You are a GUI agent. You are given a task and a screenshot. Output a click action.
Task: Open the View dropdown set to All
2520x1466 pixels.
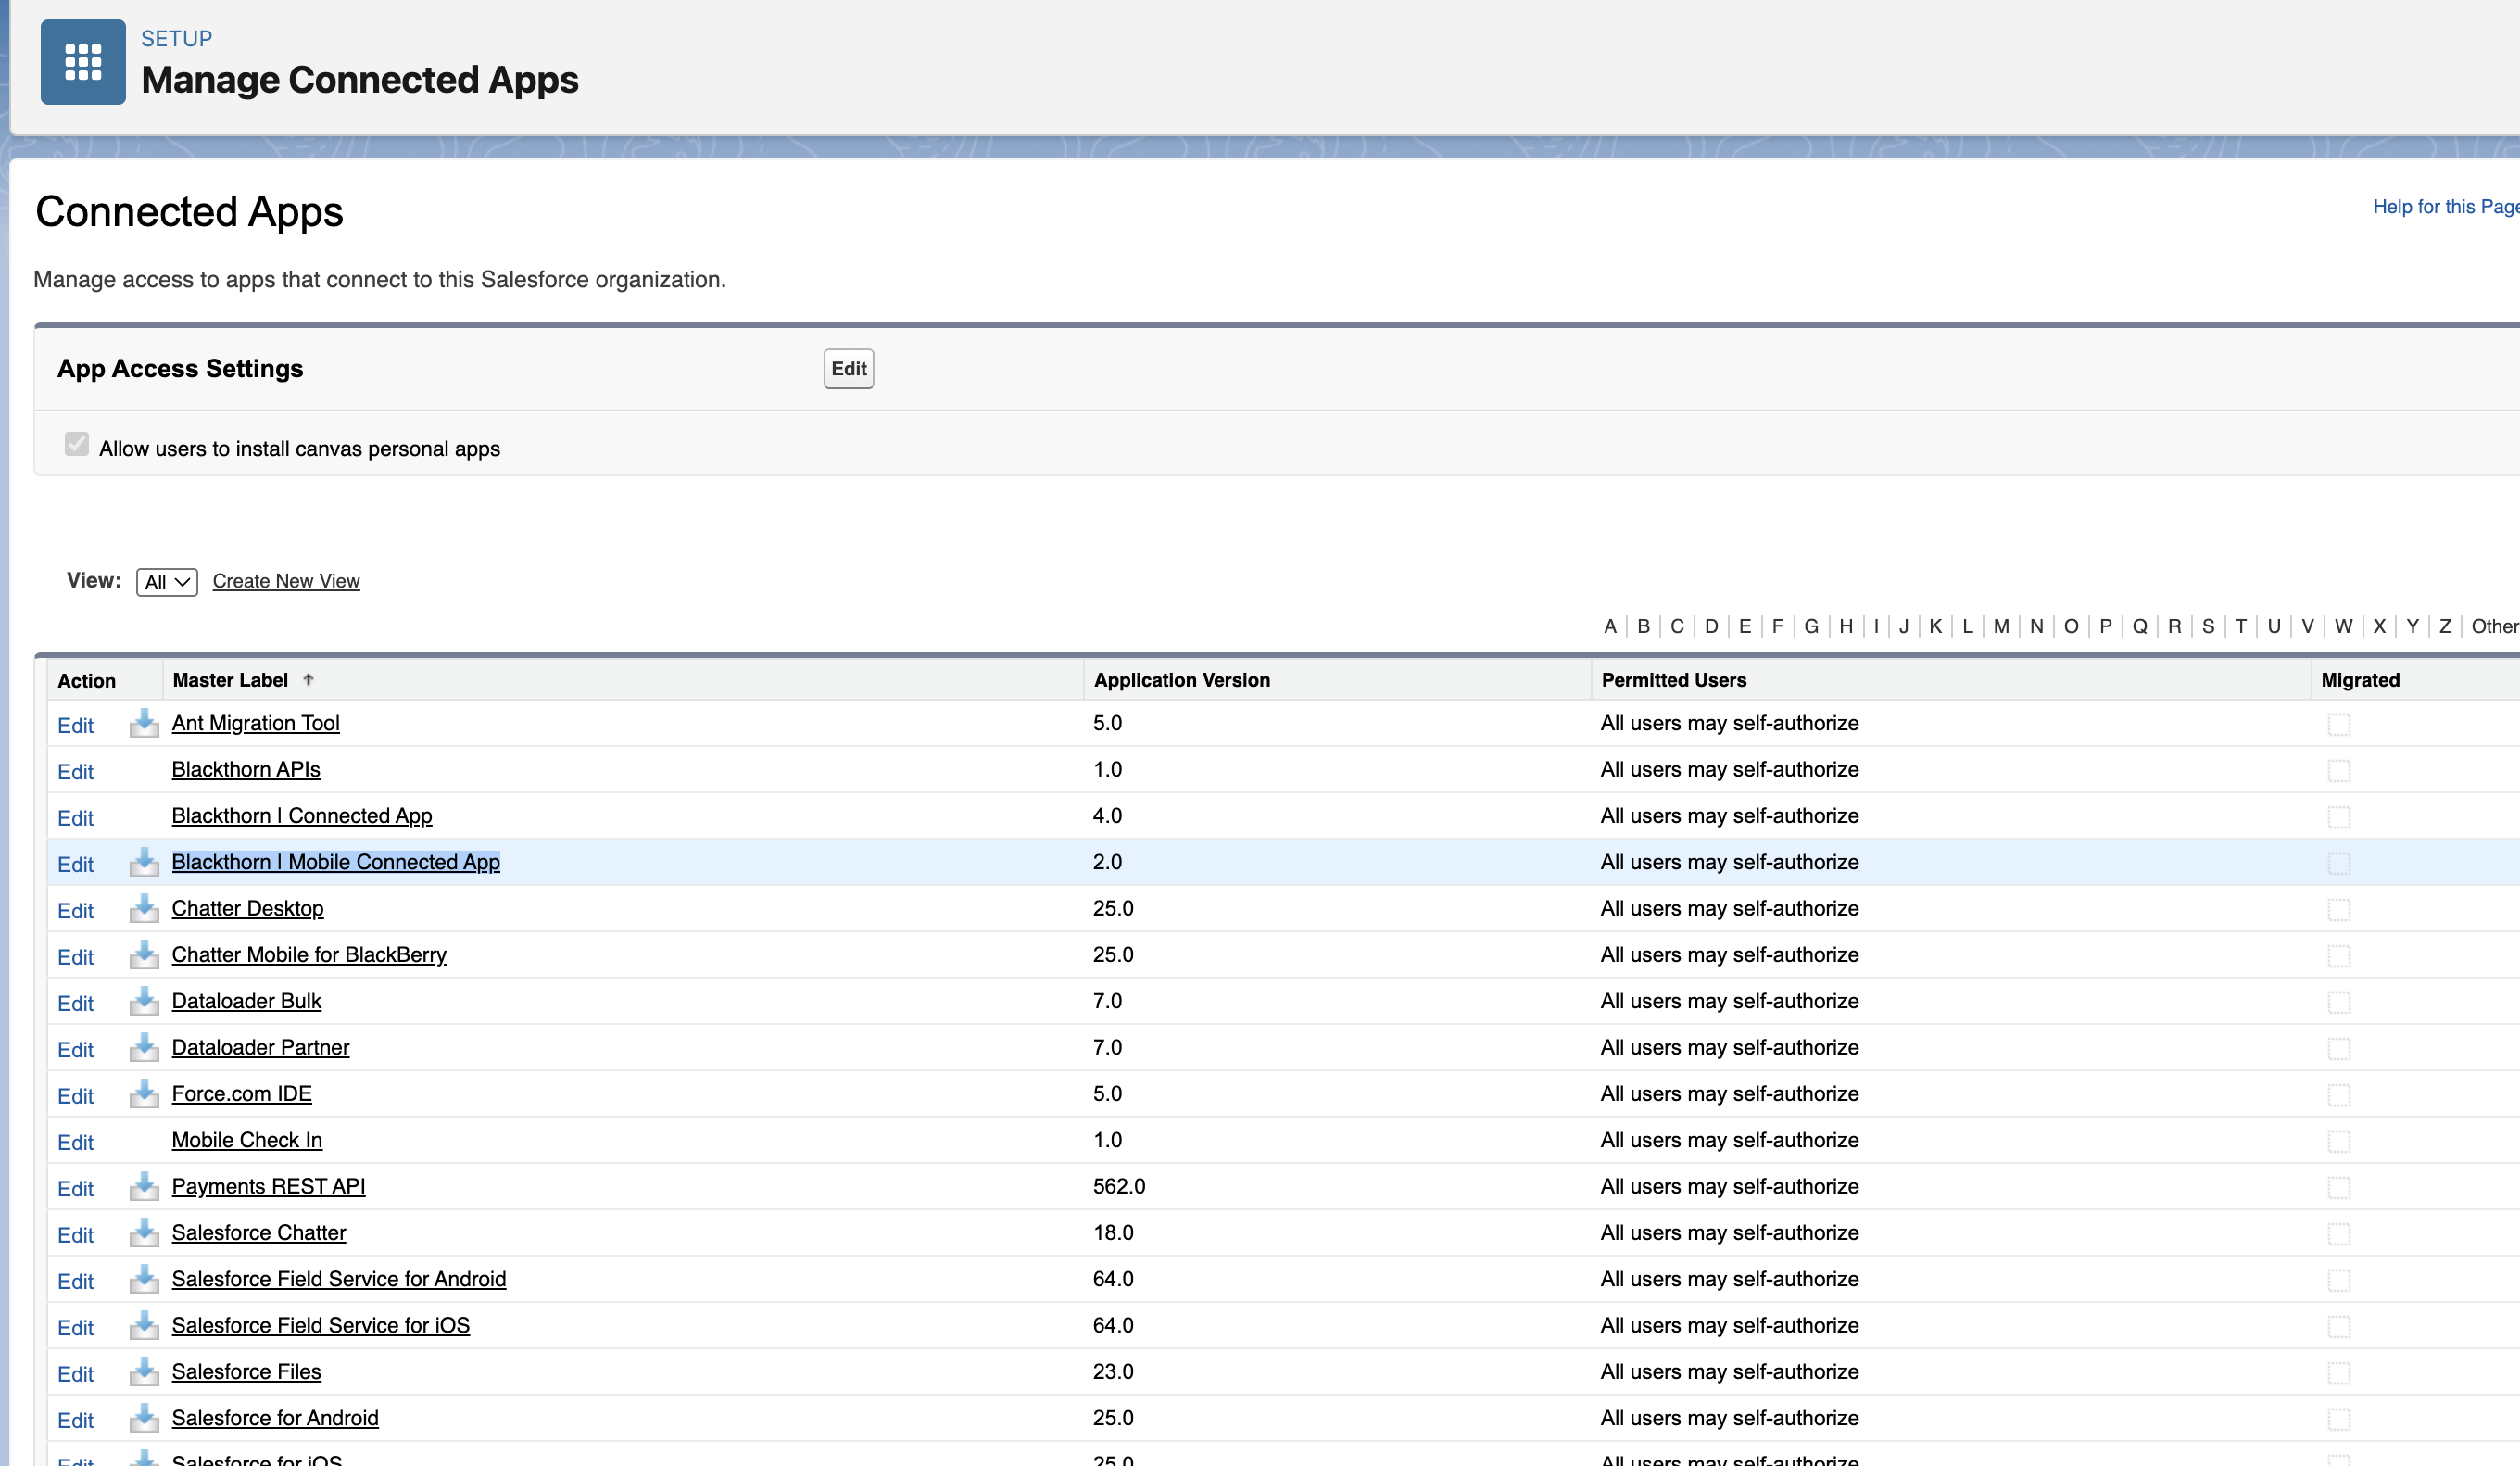point(167,582)
